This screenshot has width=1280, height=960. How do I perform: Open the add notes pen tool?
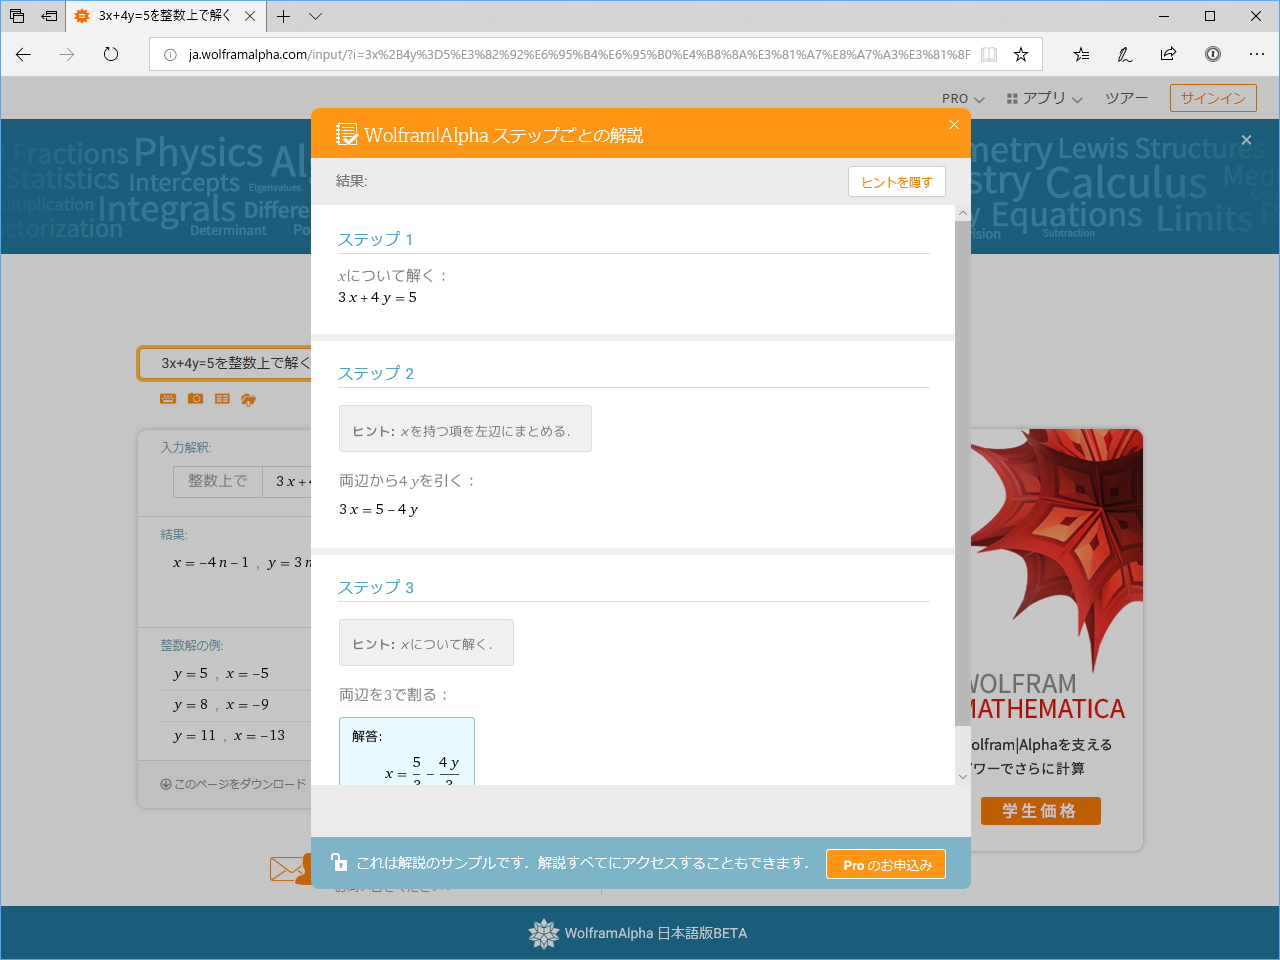1125,54
